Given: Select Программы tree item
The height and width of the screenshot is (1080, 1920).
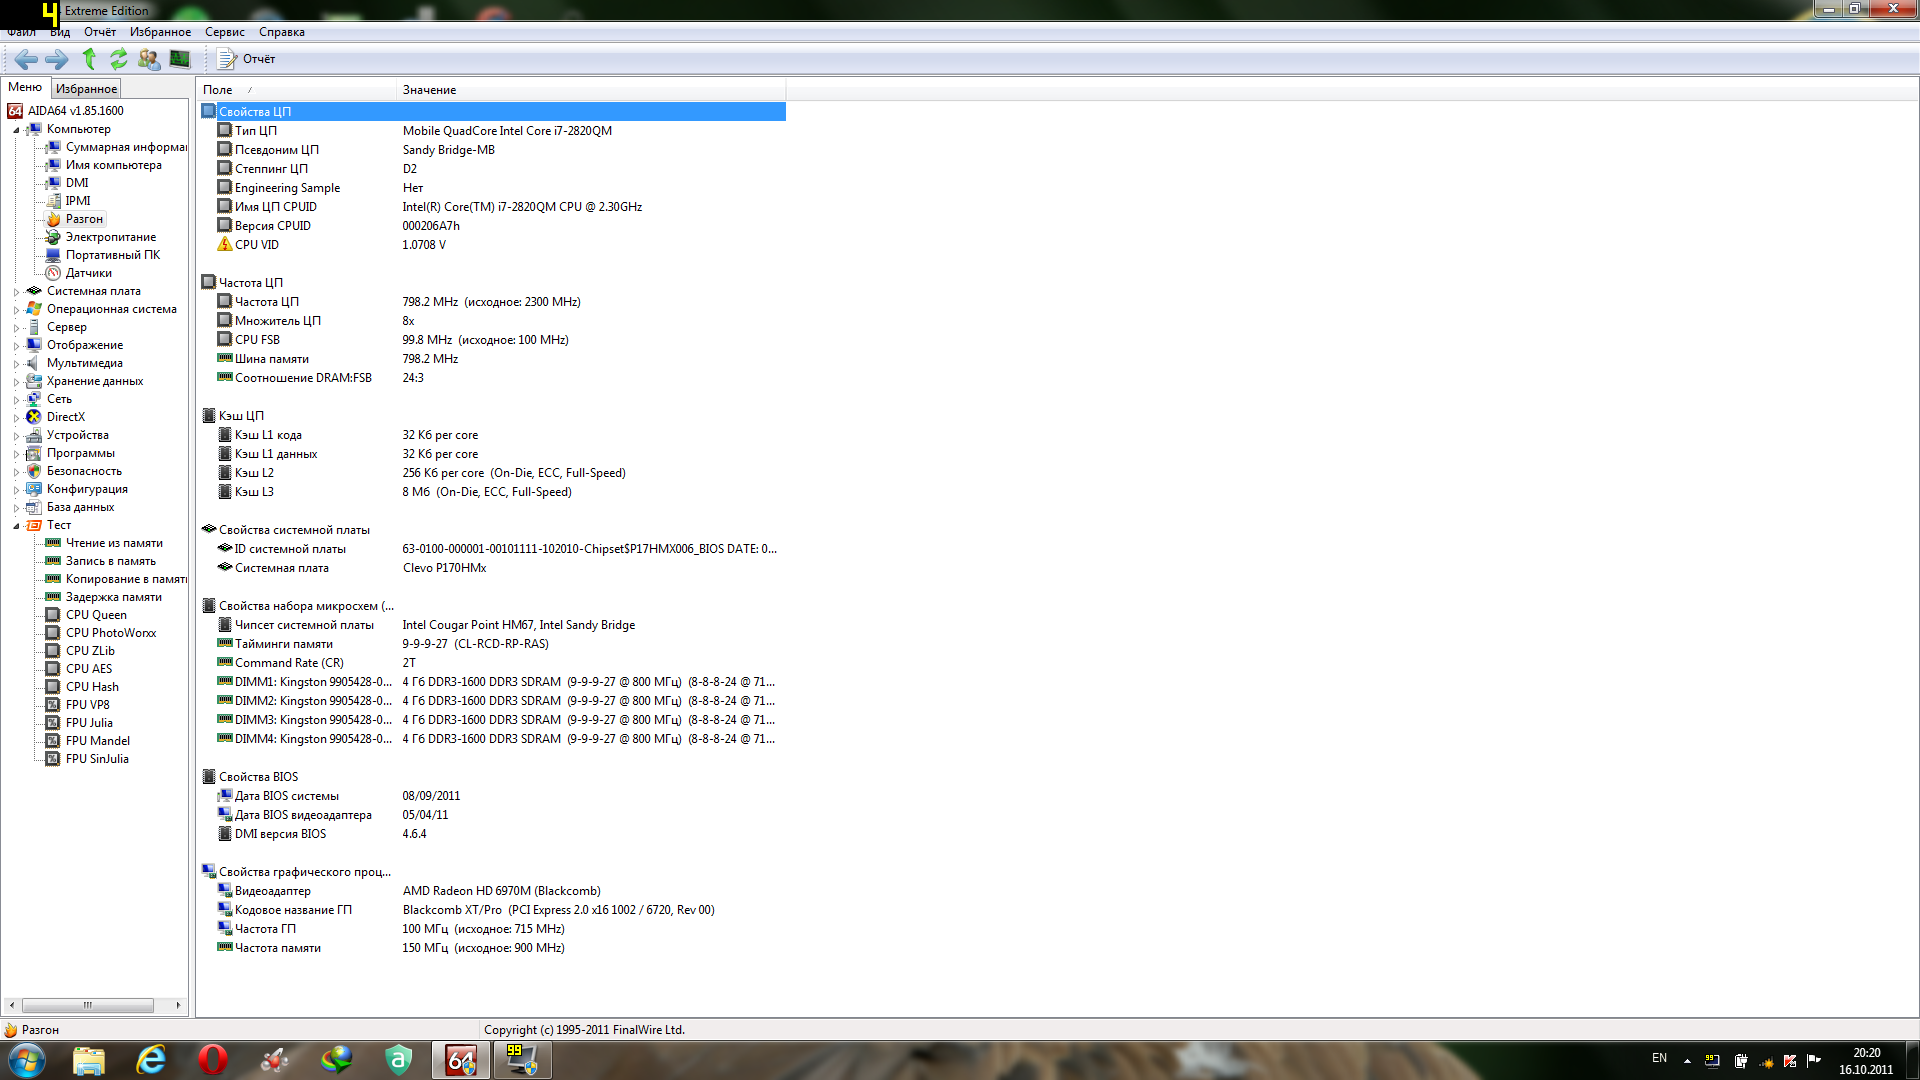Looking at the screenshot, I should tap(81, 453).
